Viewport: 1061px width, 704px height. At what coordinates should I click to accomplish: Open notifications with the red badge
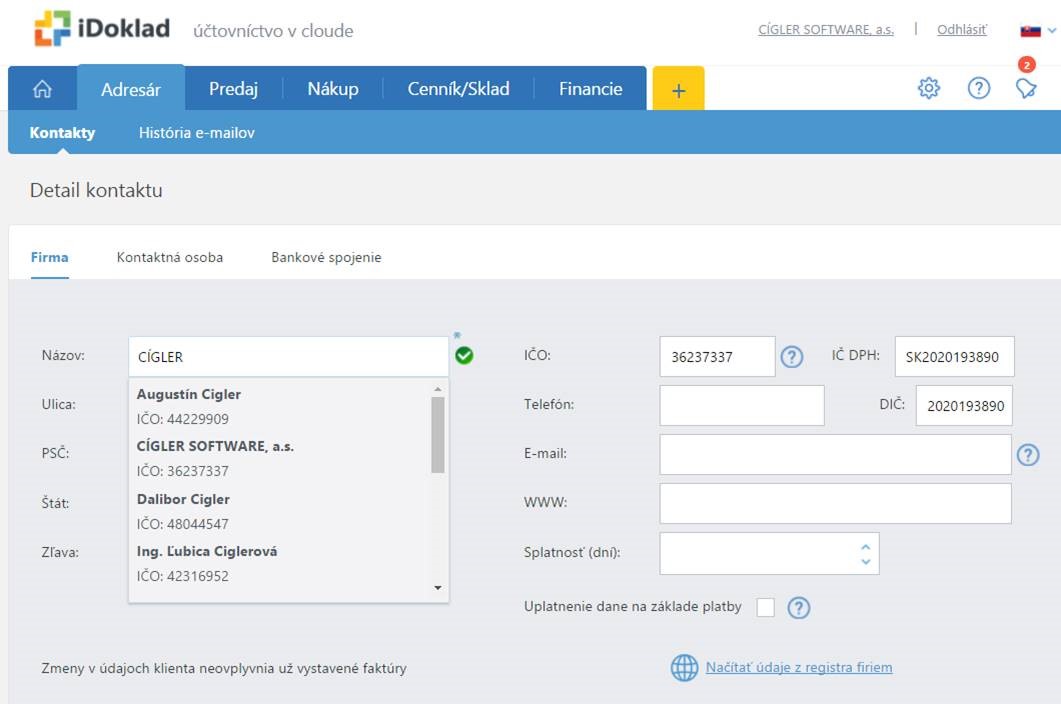pyautogui.click(x=1025, y=88)
